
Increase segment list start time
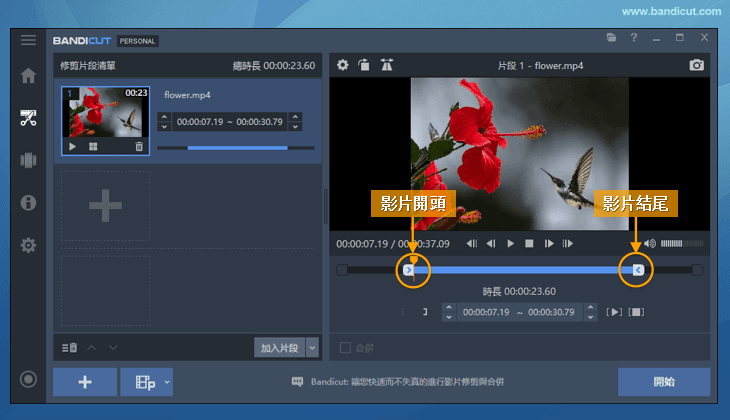164,117
